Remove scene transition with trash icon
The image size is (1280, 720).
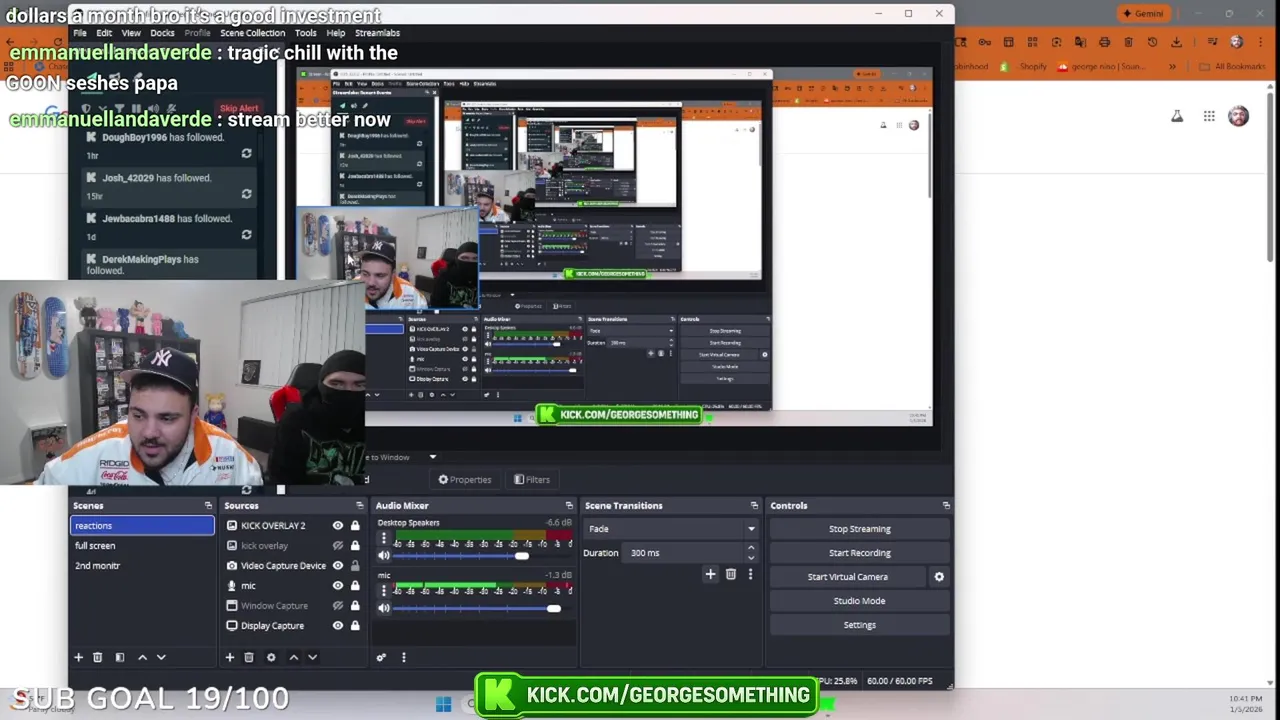[730, 574]
